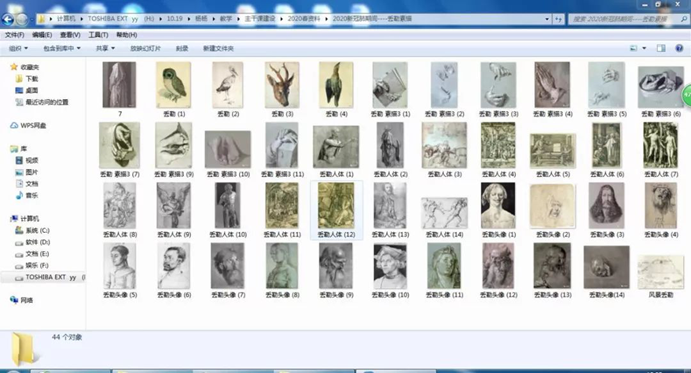The image size is (691, 373).
Task: Click 计算机 in the address breadcrumb
Action: (66, 19)
